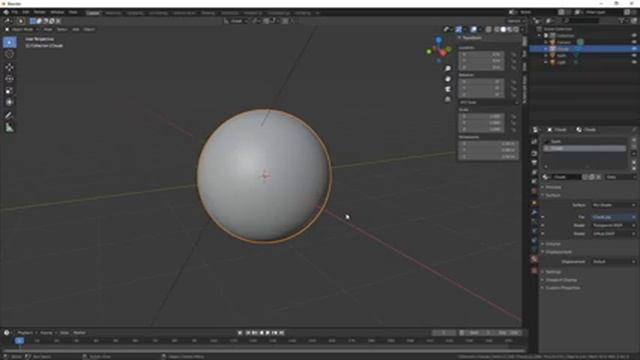
Task: Open the Fac input dropdown
Action: 614,217
